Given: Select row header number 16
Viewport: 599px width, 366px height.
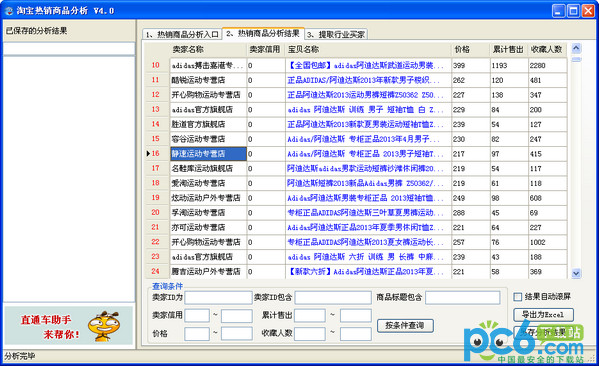Looking at the screenshot, I should point(155,154).
